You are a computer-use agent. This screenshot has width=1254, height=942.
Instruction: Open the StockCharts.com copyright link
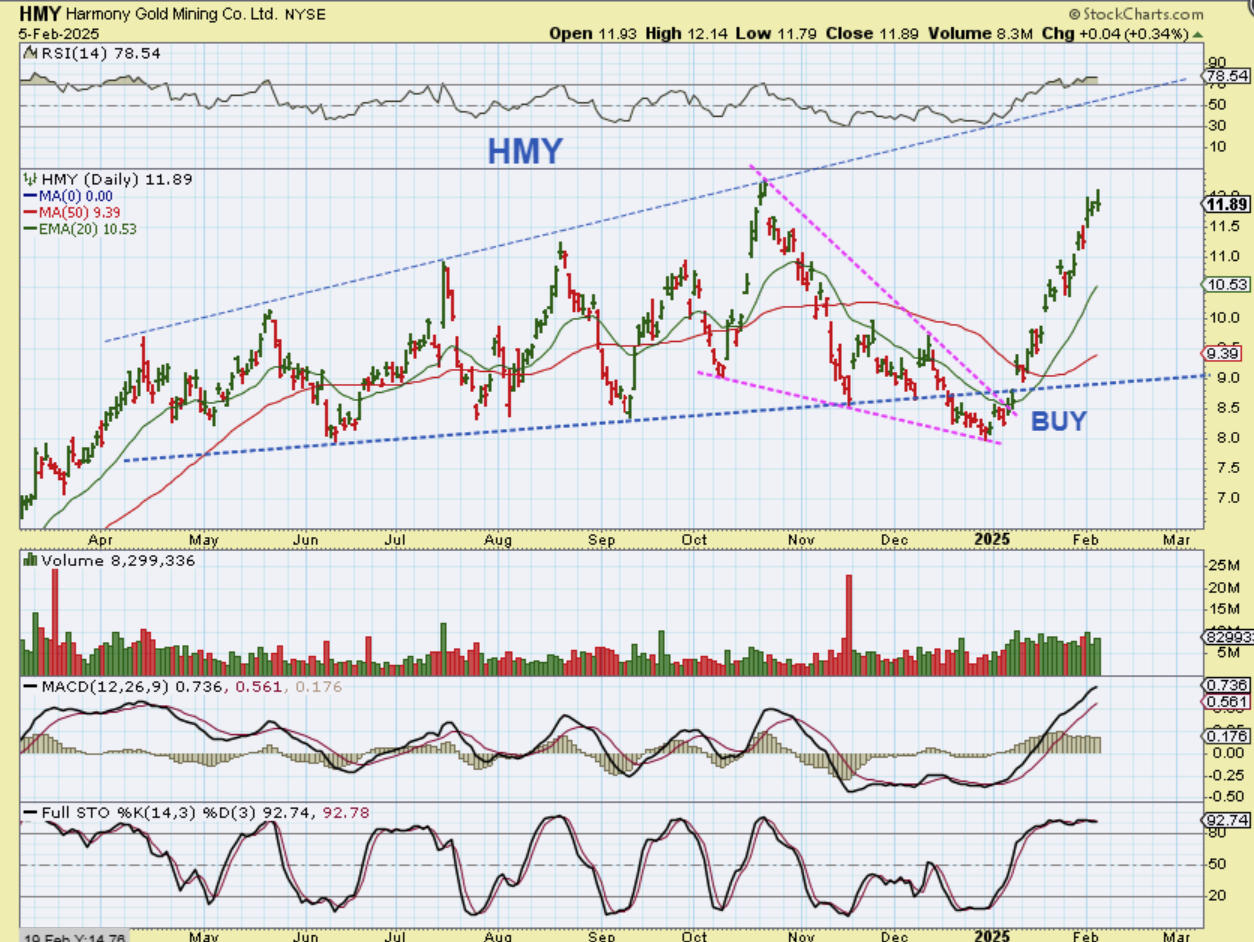click(x=1135, y=14)
